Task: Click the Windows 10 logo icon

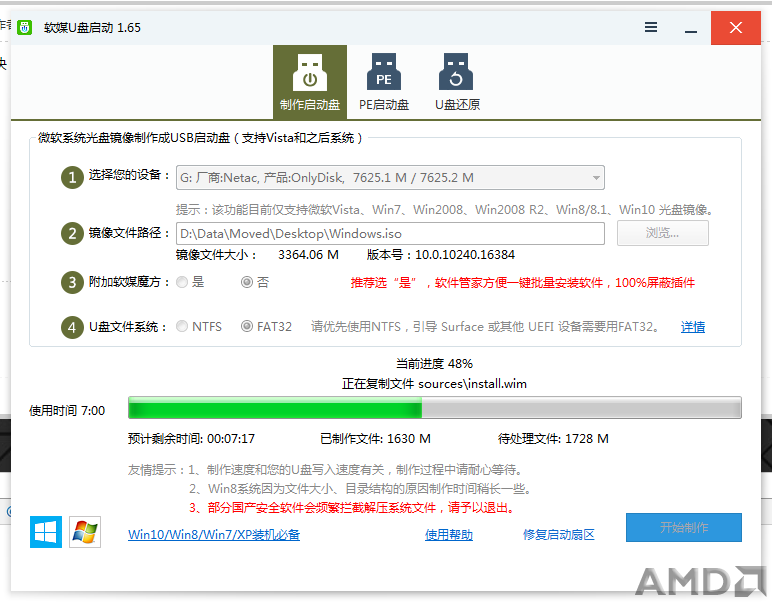Action: [46, 532]
